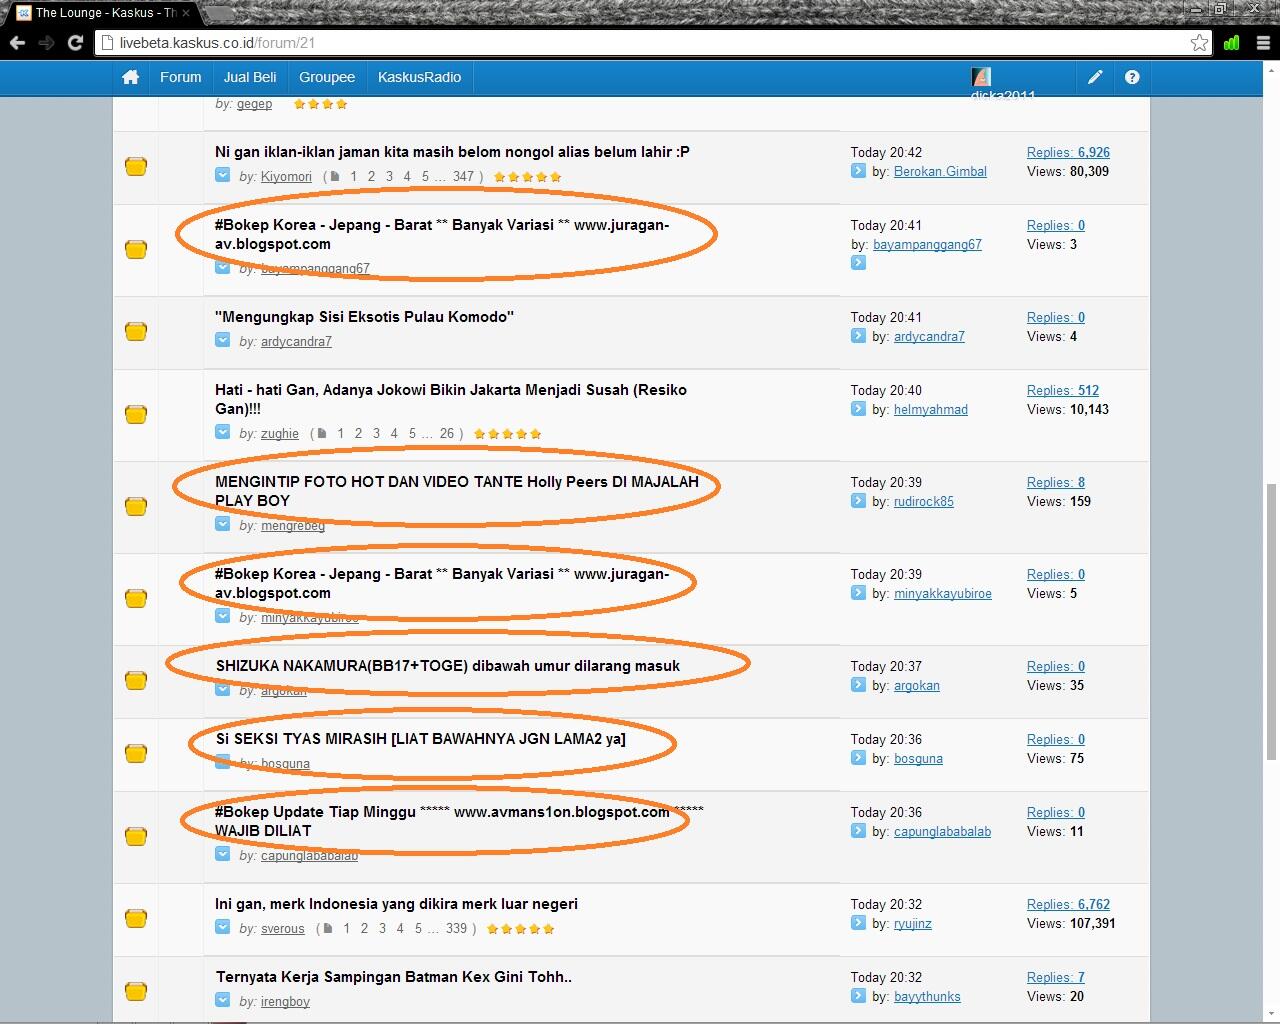Expand preview arrow for Pulau Komodo thread
The width and height of the screenshot is (1280, 1024).
(x=223, y=341)
